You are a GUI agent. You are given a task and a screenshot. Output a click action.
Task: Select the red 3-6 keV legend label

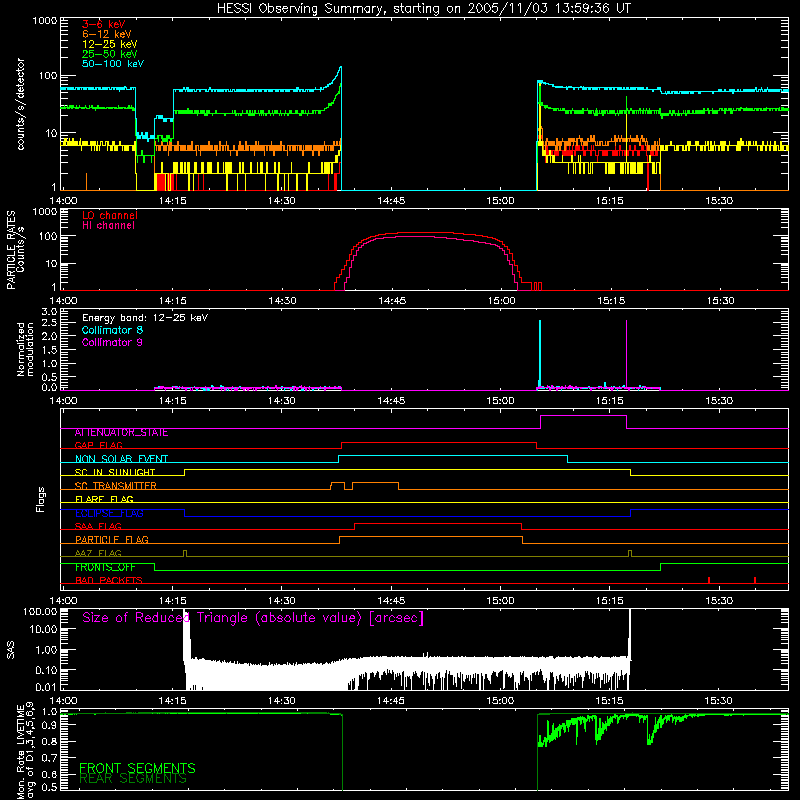tap(104, 24)
